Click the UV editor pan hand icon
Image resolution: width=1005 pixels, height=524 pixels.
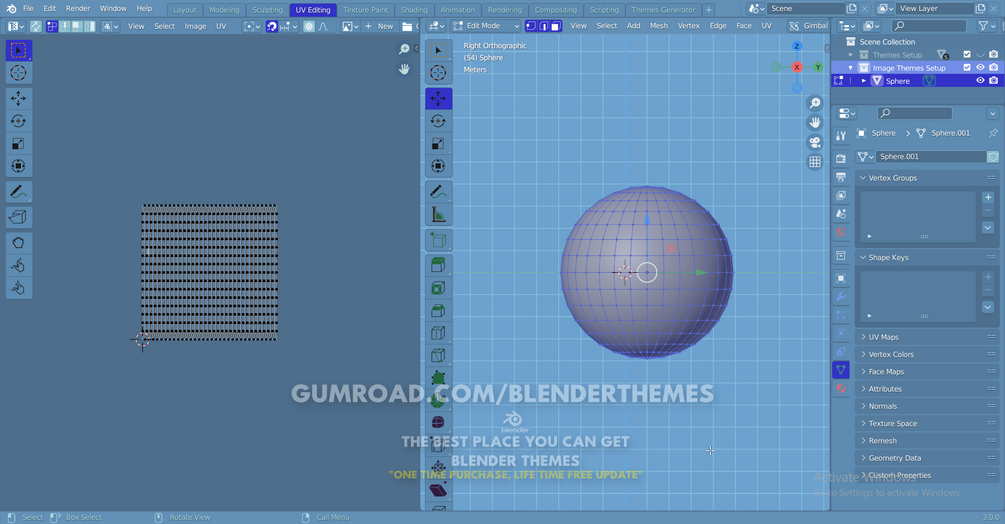click(x=404, y=69)
